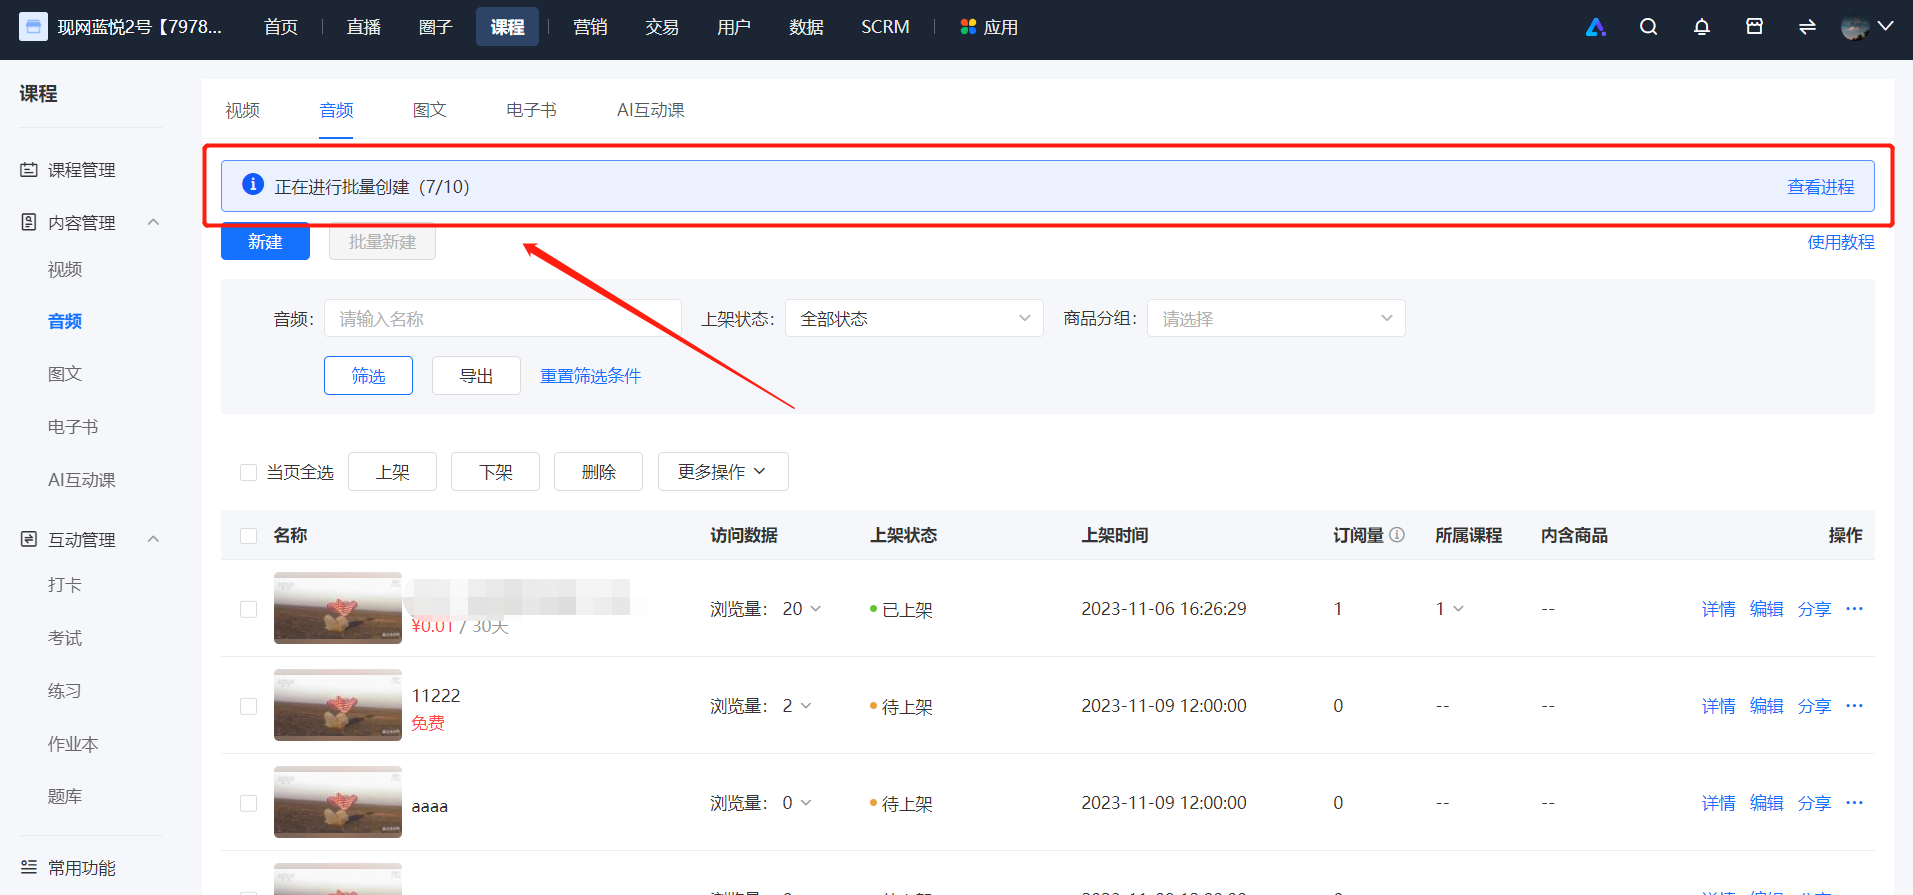Tick the 当页全选 checkbox
The image size is (1913, 895).
(x=248, y=472)
